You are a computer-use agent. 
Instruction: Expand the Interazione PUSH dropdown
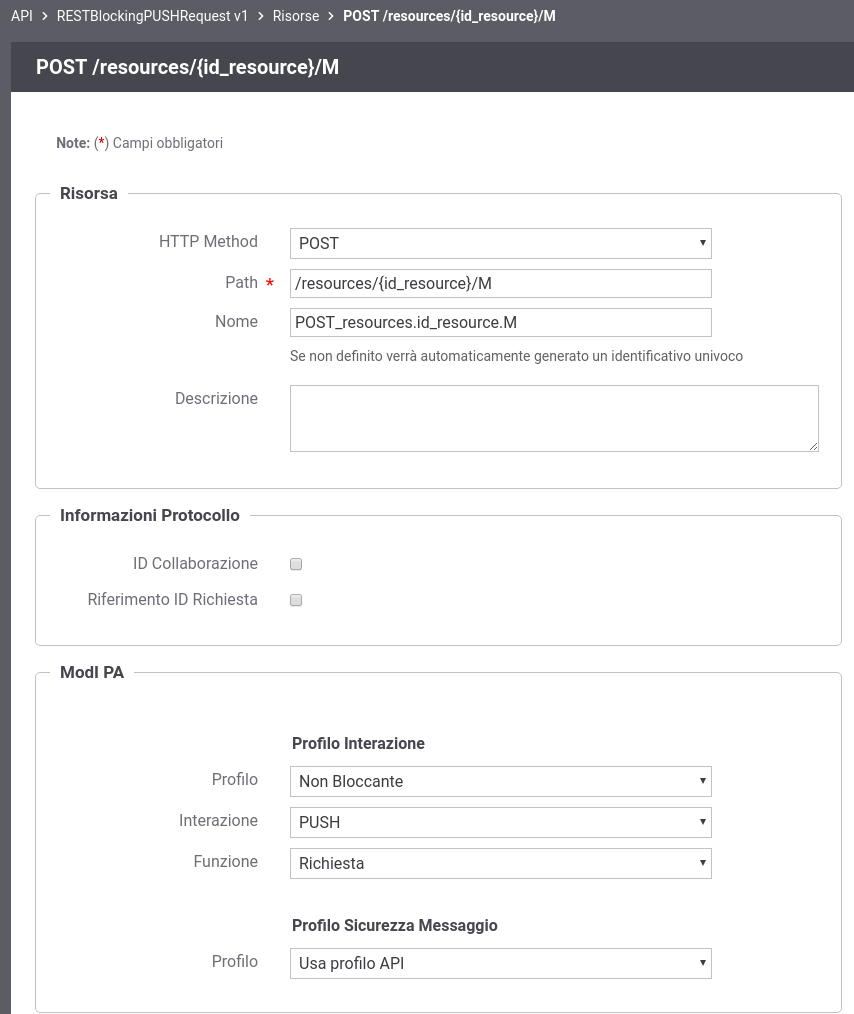[x=500, y=822]
